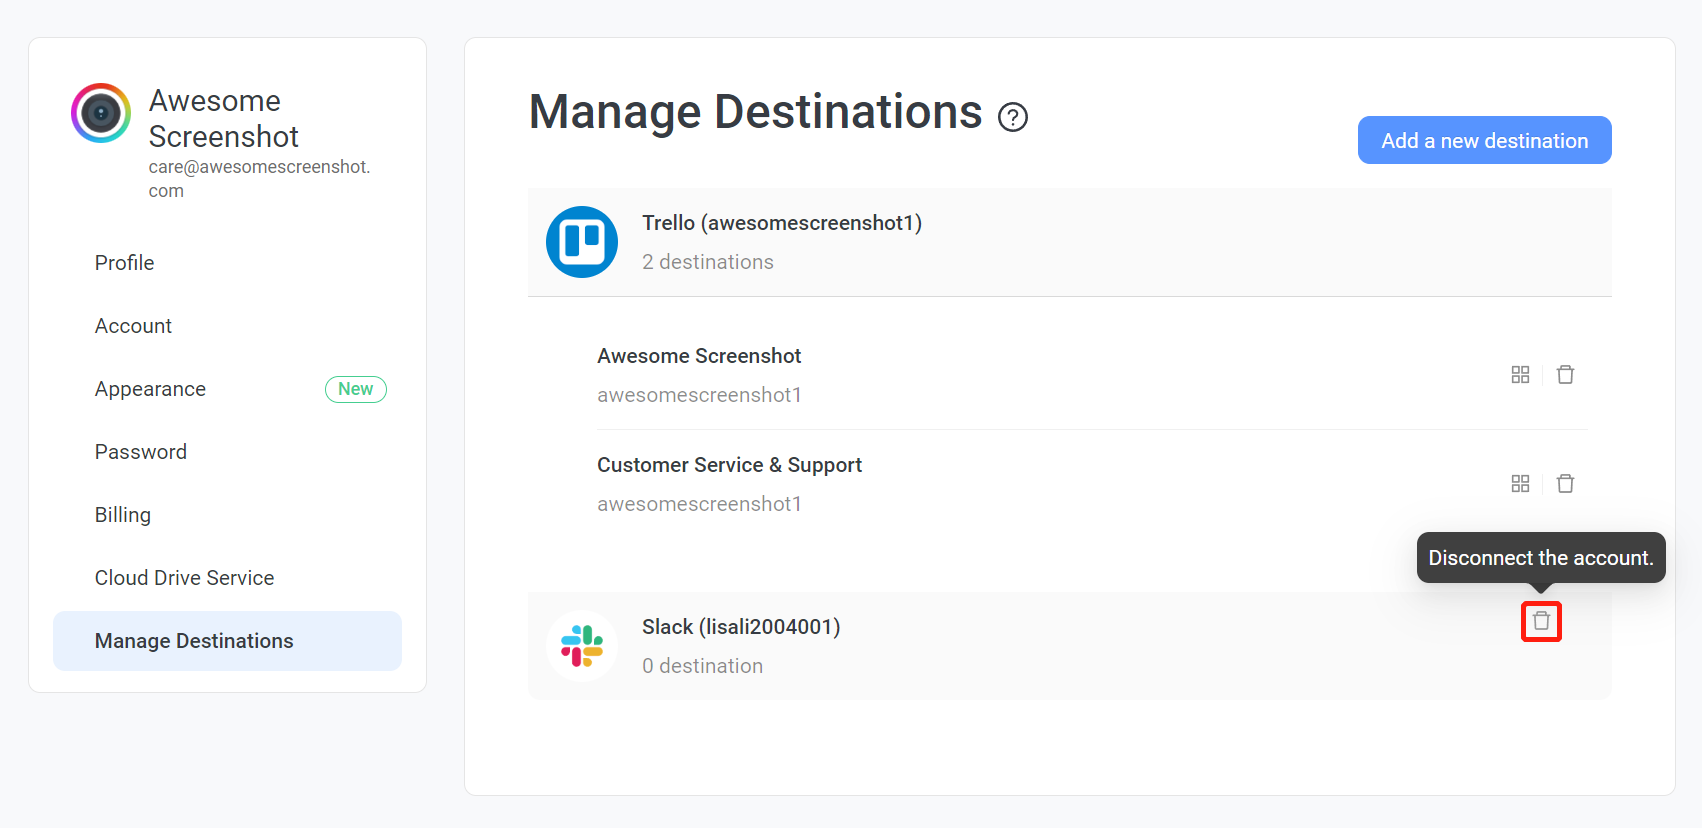This screenshot has height=828, width=1702.
Task: Click the Manage Destinations page heading
Action: [x=756, y=112]
